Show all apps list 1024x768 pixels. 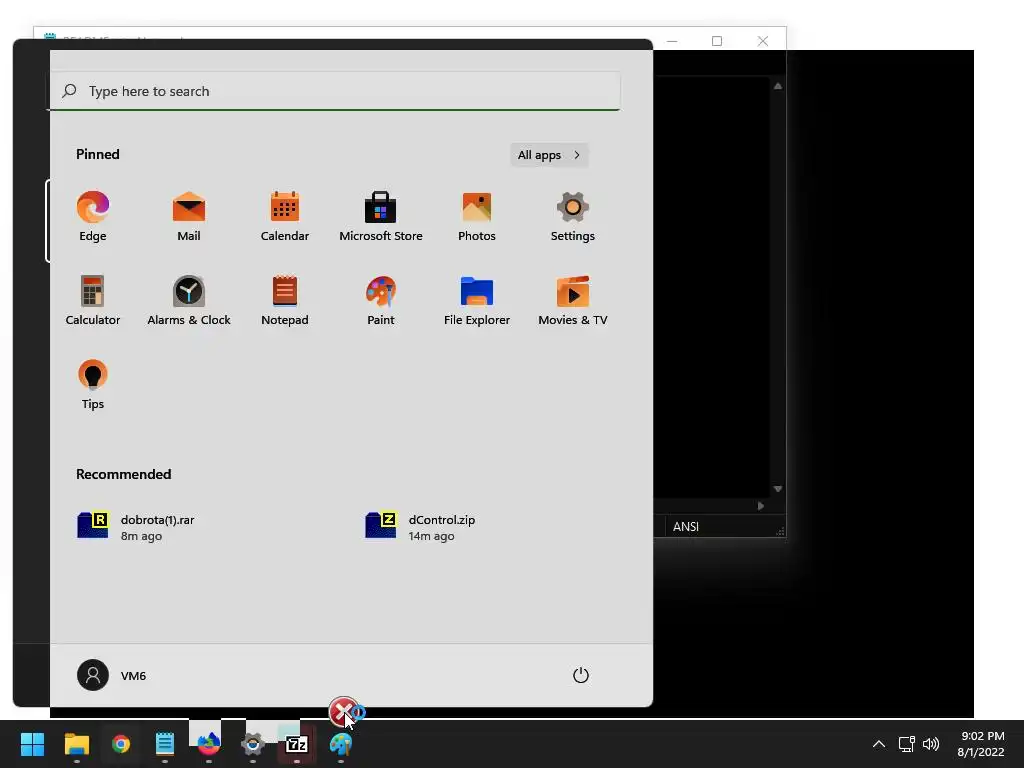(x=549, y=155)
